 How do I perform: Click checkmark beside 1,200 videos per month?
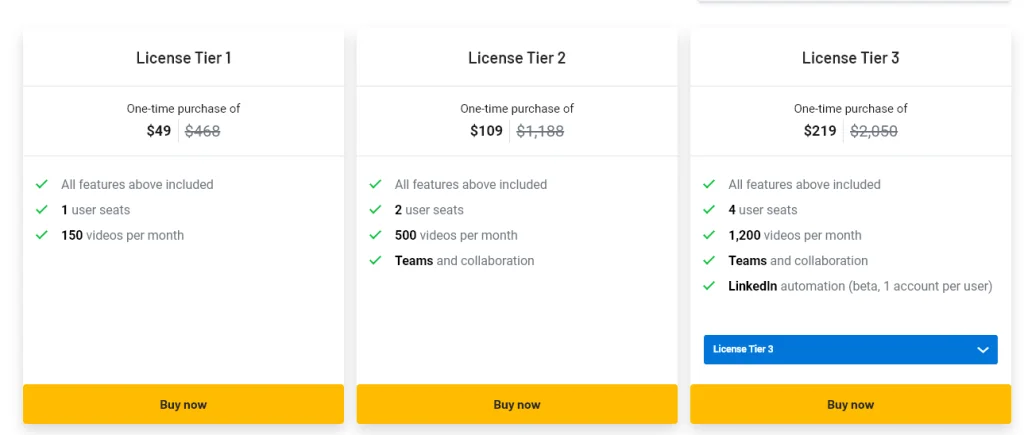pyautogui.click(x=709, y=235)
